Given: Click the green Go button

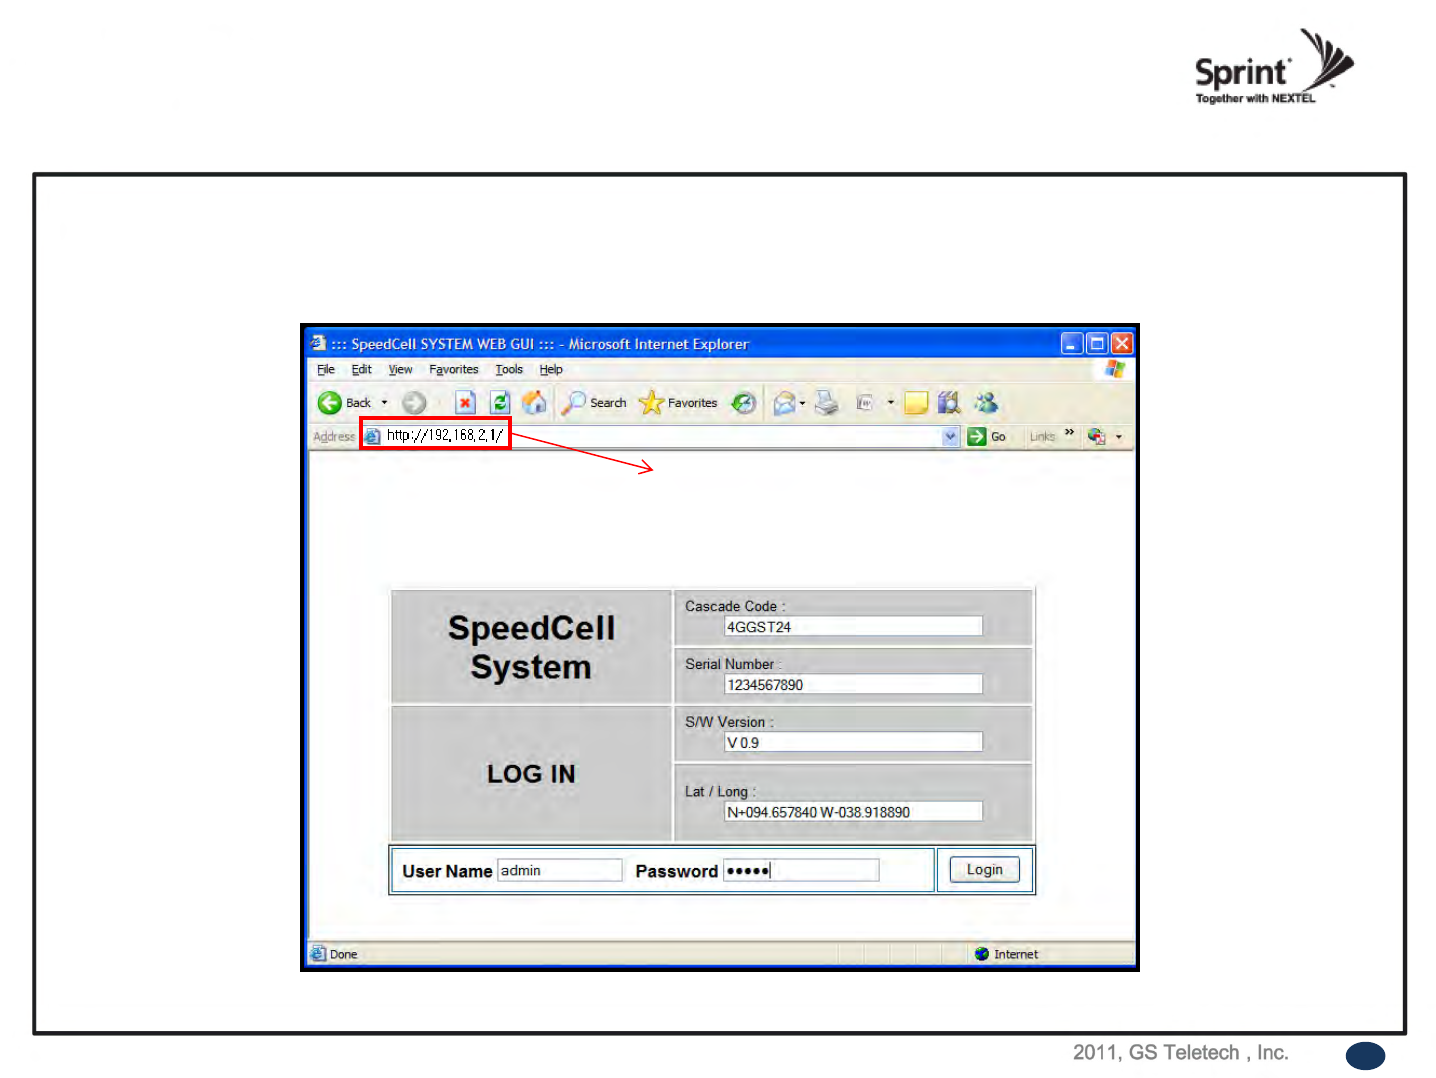Looking at the screenshot, I should pyautogui.click(x=987, y=436).
